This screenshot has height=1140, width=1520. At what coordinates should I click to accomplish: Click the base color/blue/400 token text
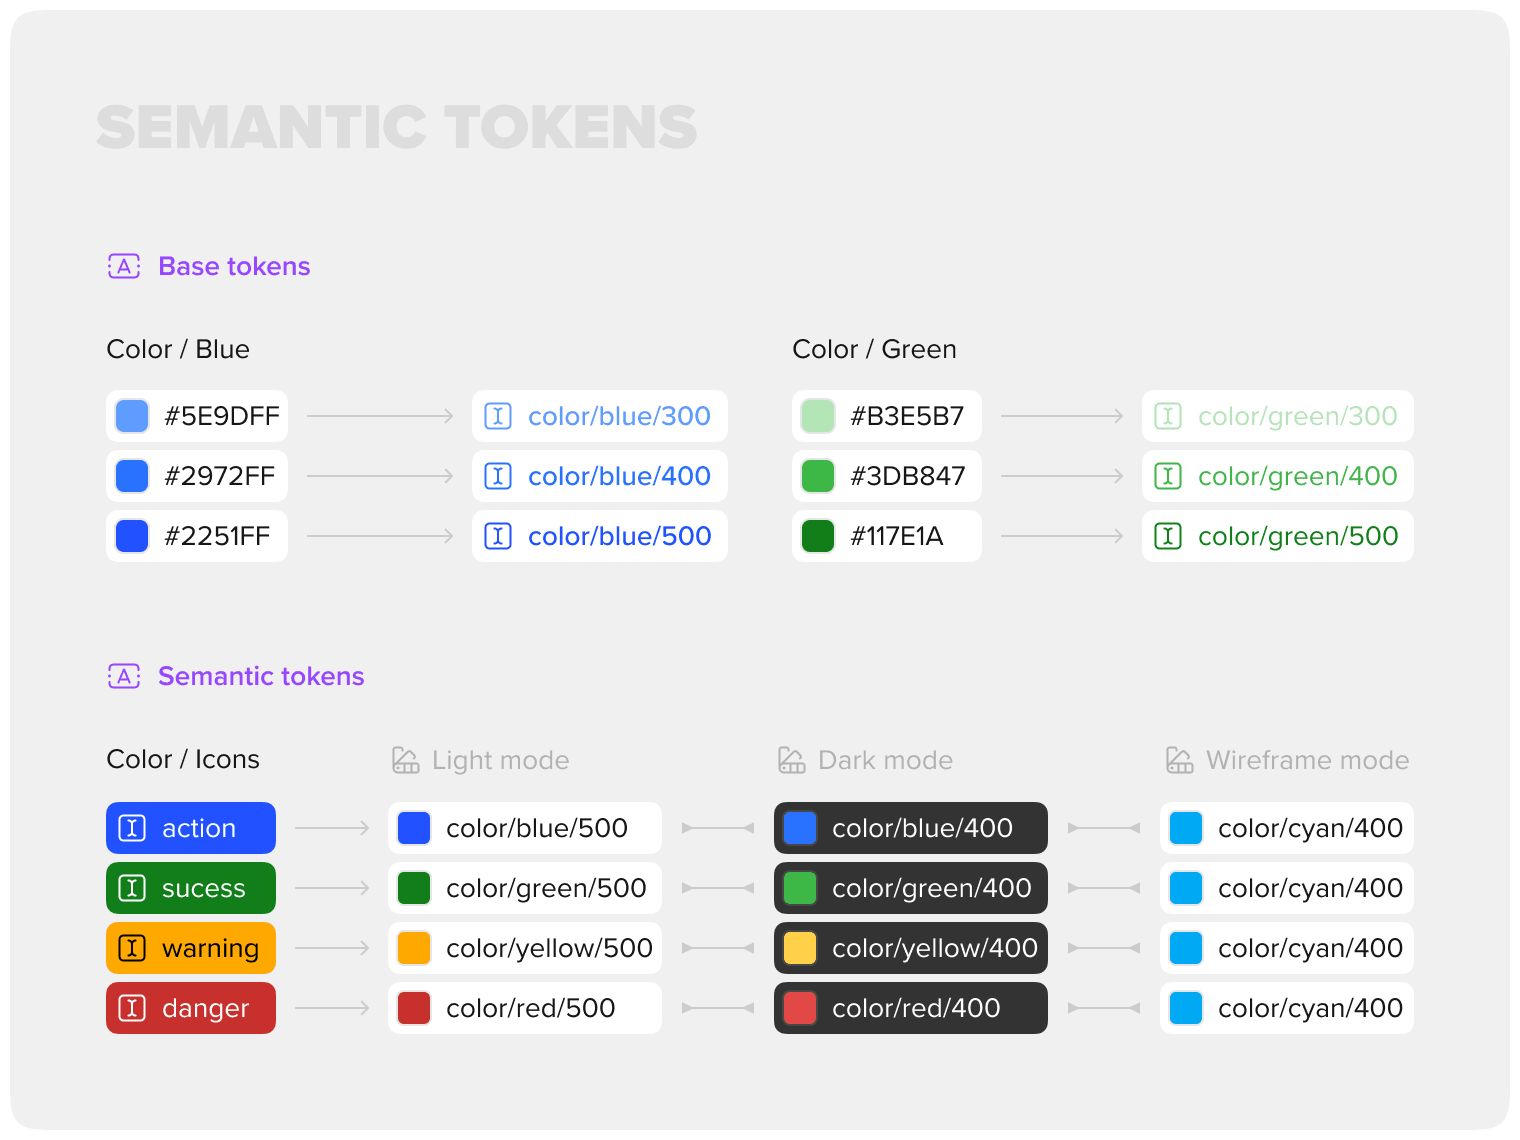coord(619,476)
